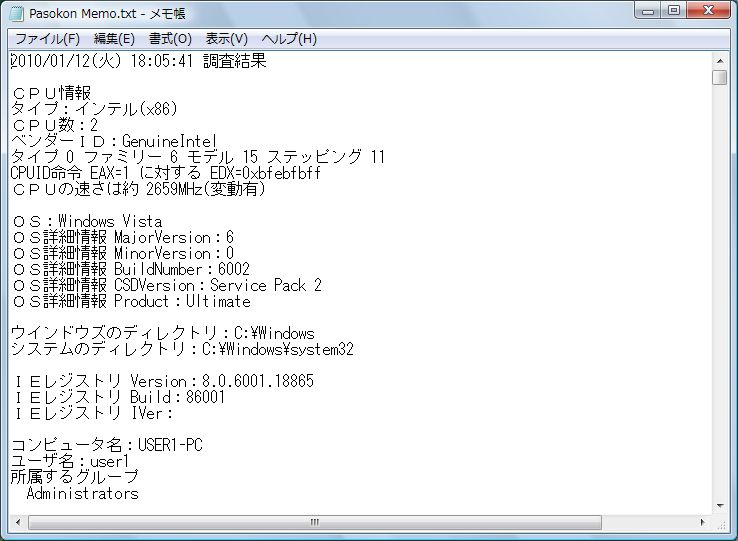Viewport: 738px width, 541px height.
Task: Click the 'ＩＥレジストリ Build：86001' line
Action: [x=119, y=397]
